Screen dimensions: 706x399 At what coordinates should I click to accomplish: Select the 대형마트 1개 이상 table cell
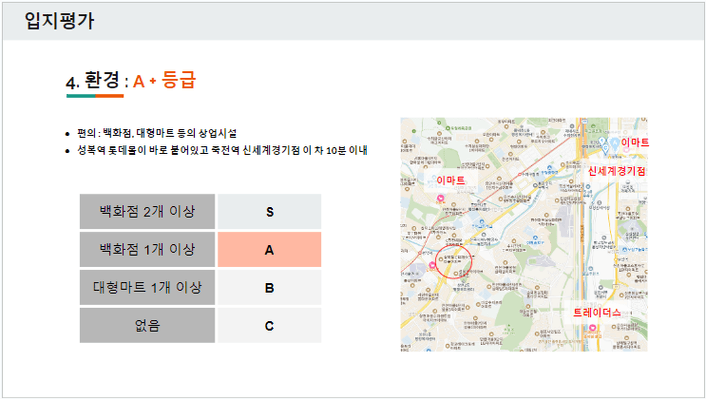pos(147,288)
